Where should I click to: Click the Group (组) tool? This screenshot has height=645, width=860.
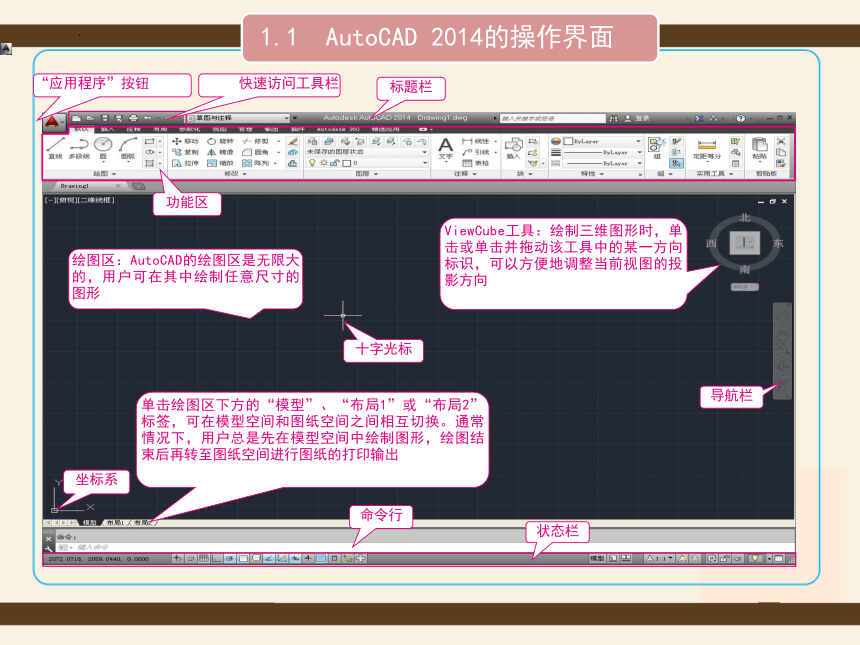coord(656,149)
